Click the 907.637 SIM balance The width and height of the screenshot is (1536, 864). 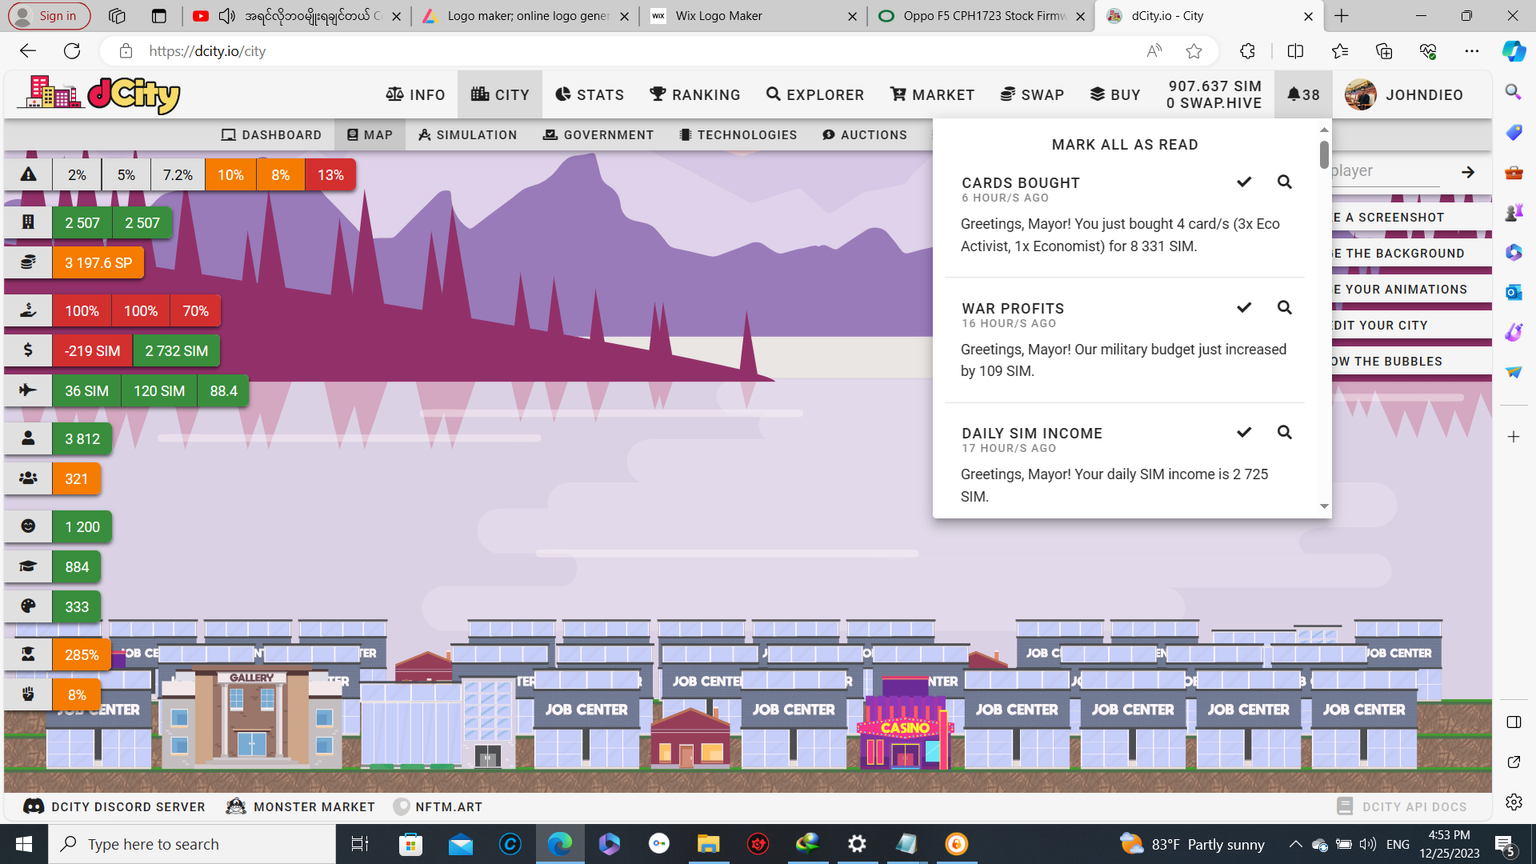pyautogui.click(x=1215, y=86)
